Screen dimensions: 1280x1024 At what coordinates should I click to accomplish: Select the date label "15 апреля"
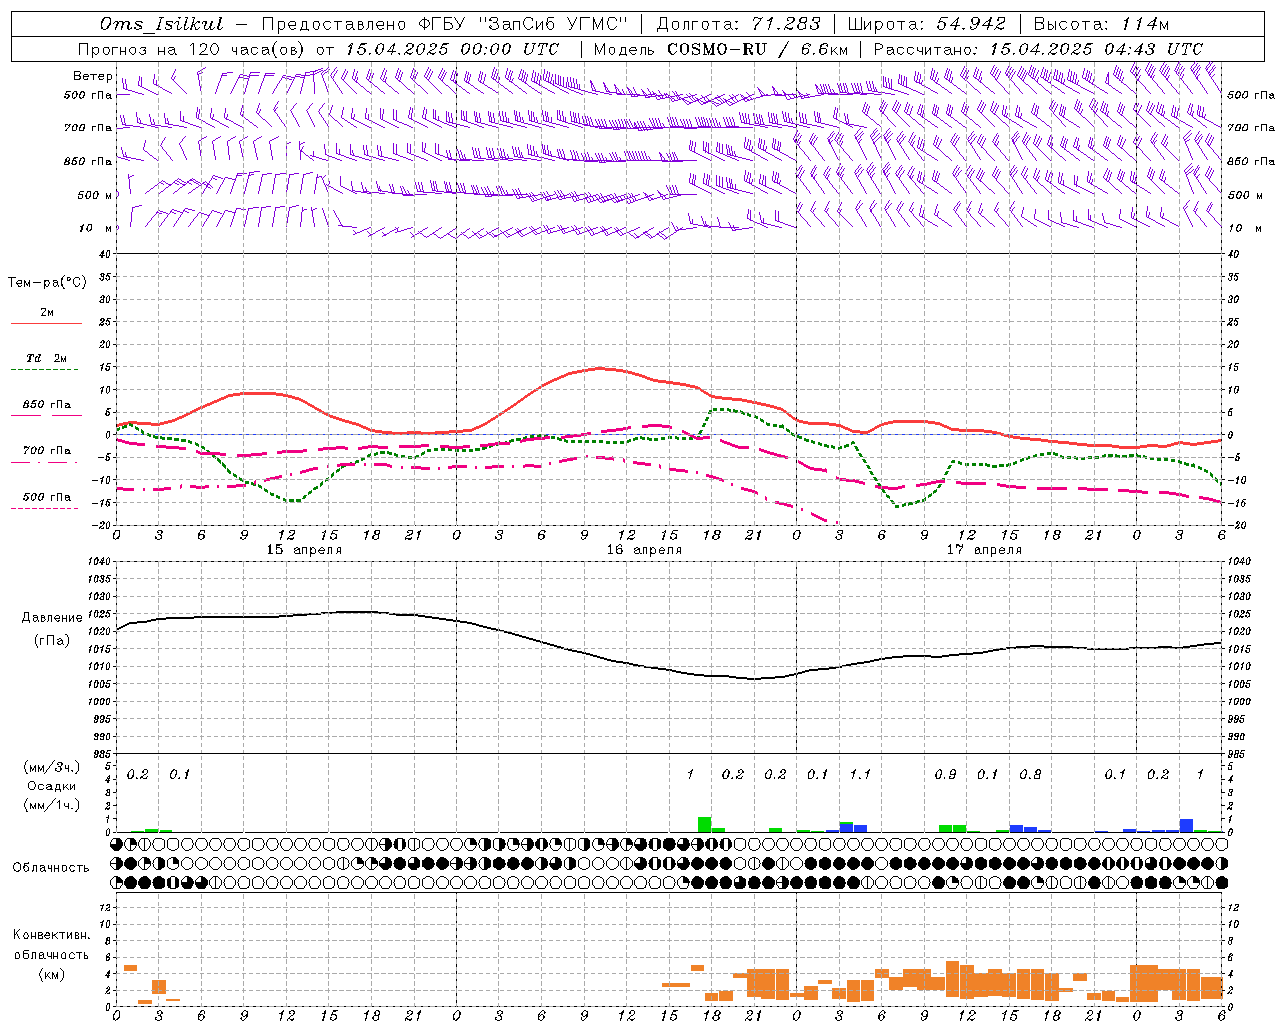point(304,550)
